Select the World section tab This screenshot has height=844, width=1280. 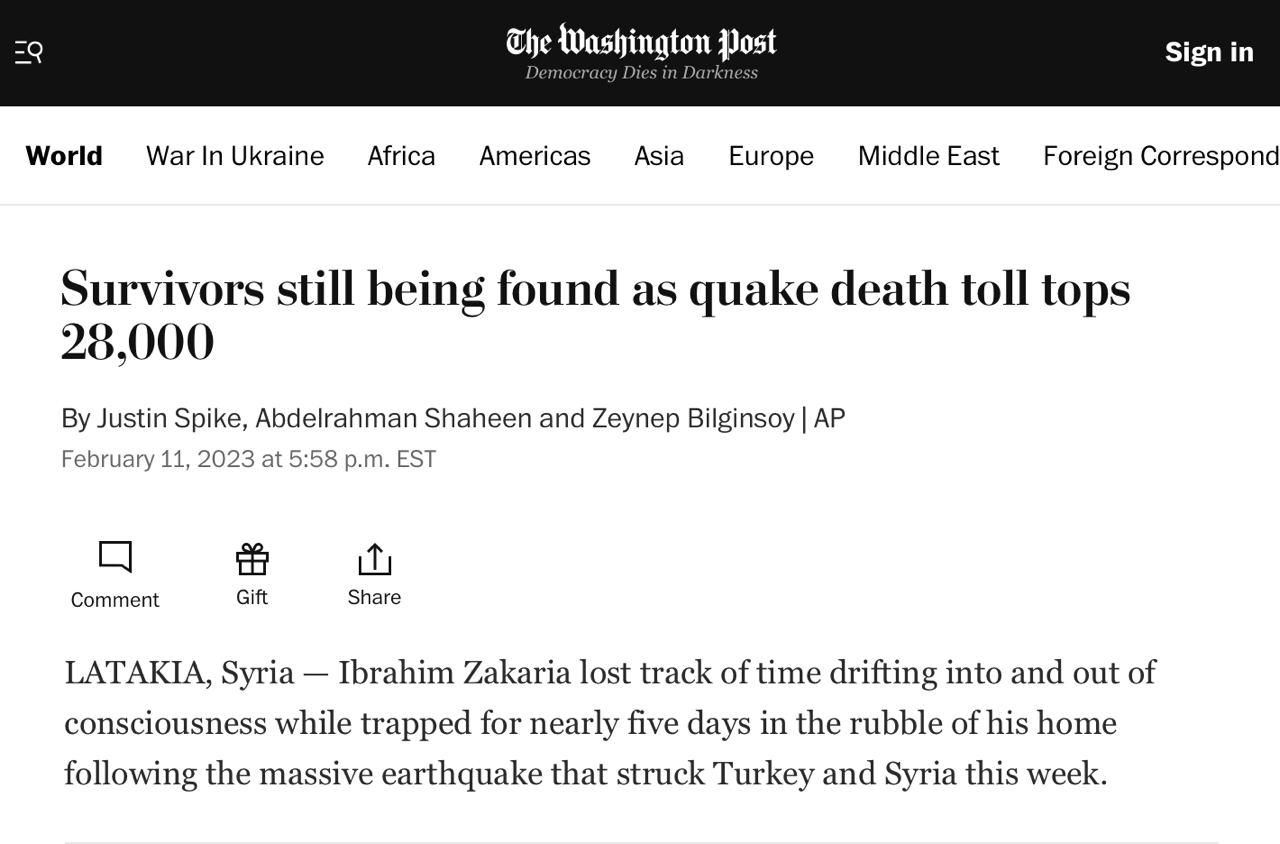[64, 156]
